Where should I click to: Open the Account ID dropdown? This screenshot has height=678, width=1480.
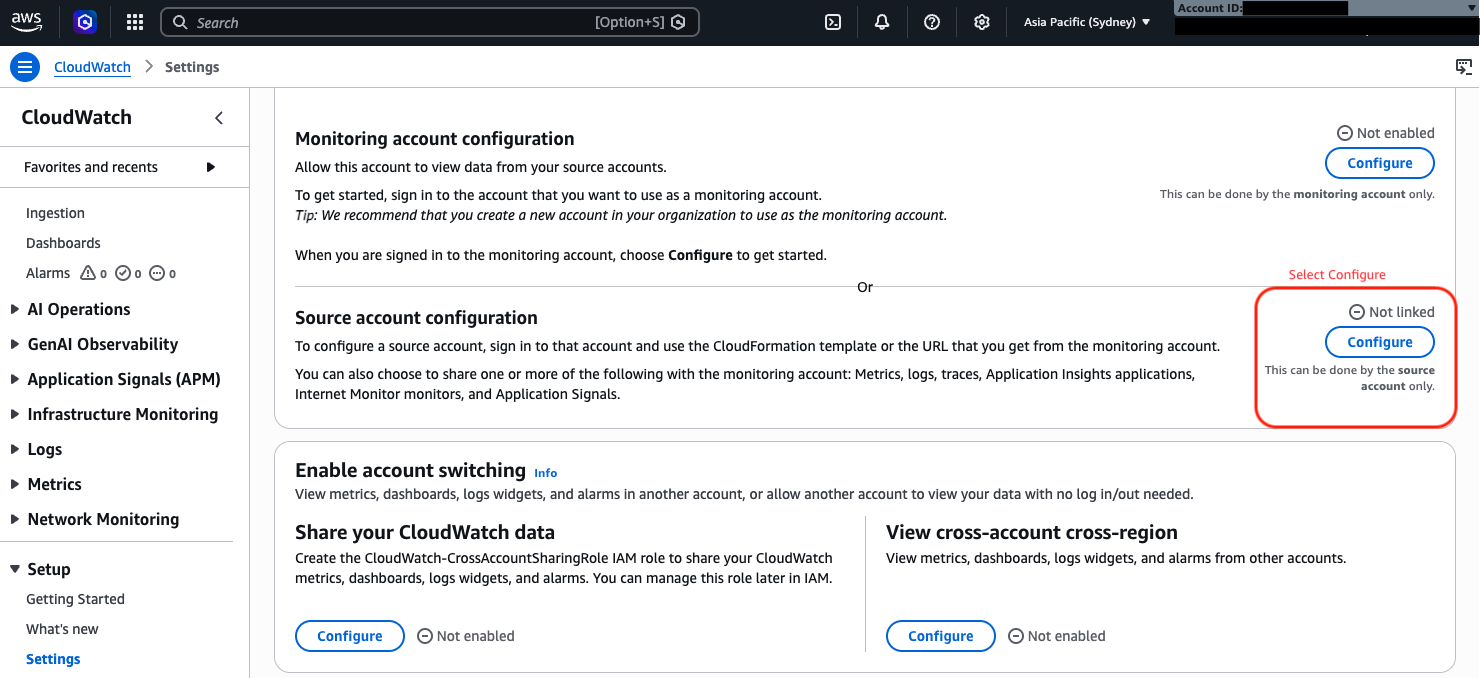1326,8
